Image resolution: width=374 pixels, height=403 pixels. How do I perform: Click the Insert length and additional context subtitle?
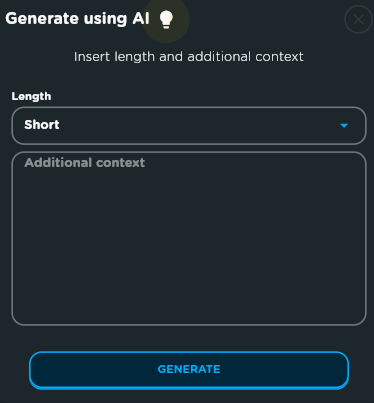(189, 57)
